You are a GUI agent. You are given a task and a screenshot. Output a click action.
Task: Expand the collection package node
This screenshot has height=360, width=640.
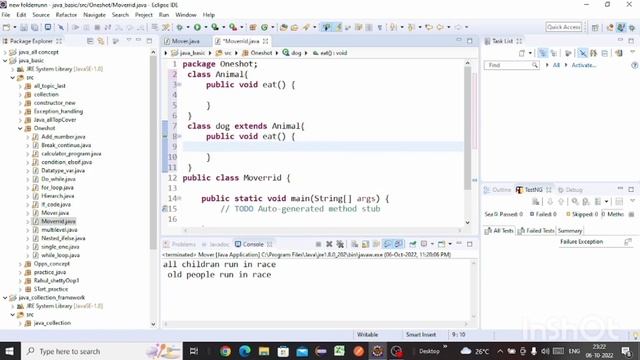[20, 94]
